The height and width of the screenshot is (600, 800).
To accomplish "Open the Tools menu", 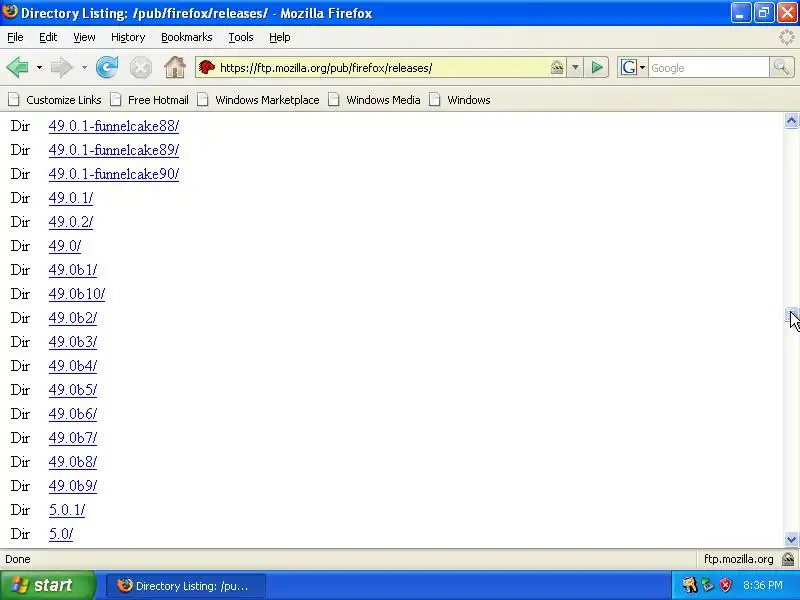I will pyautogui.click(x=241, y=37).
